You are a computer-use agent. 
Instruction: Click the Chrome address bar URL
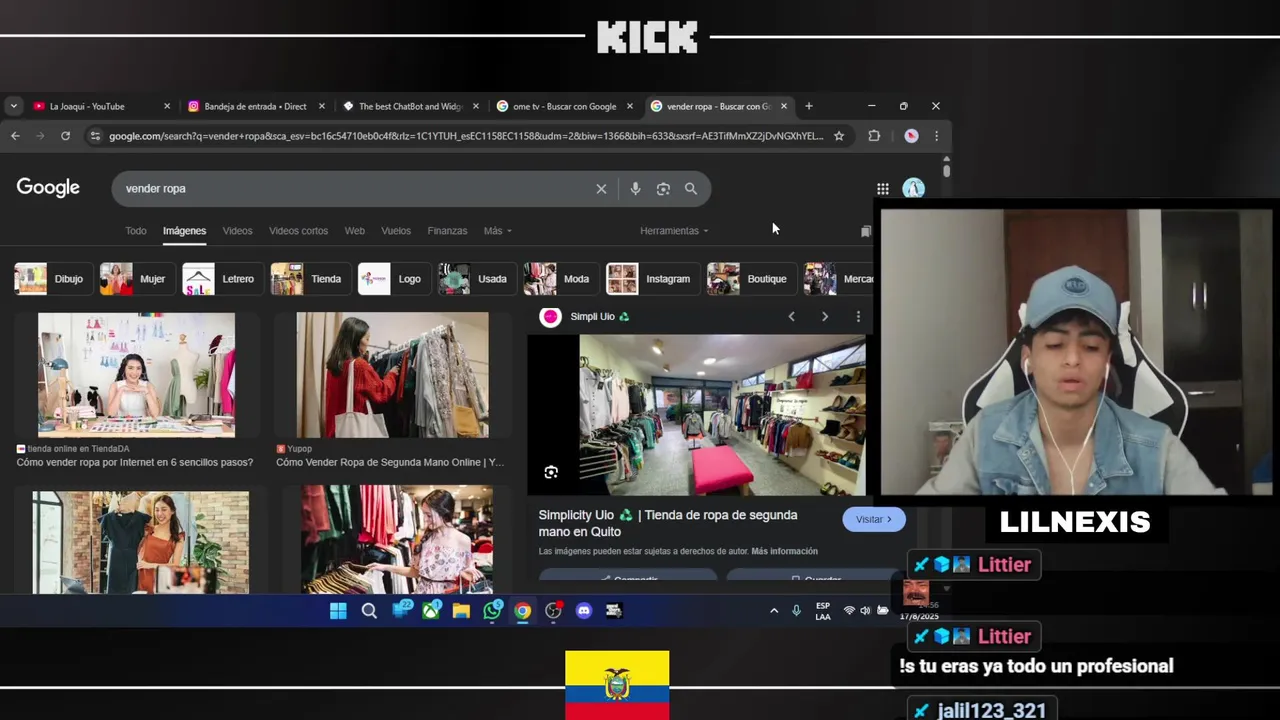point(466,136)
